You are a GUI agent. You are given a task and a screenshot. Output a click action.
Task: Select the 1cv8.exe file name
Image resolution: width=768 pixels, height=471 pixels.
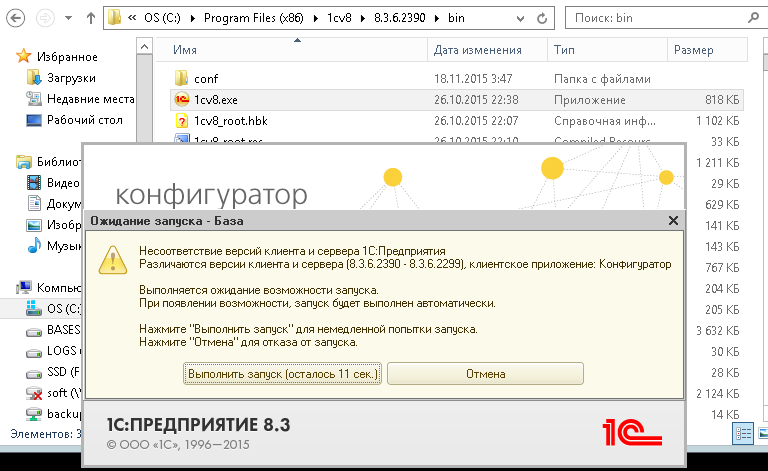tap(216, 100)
